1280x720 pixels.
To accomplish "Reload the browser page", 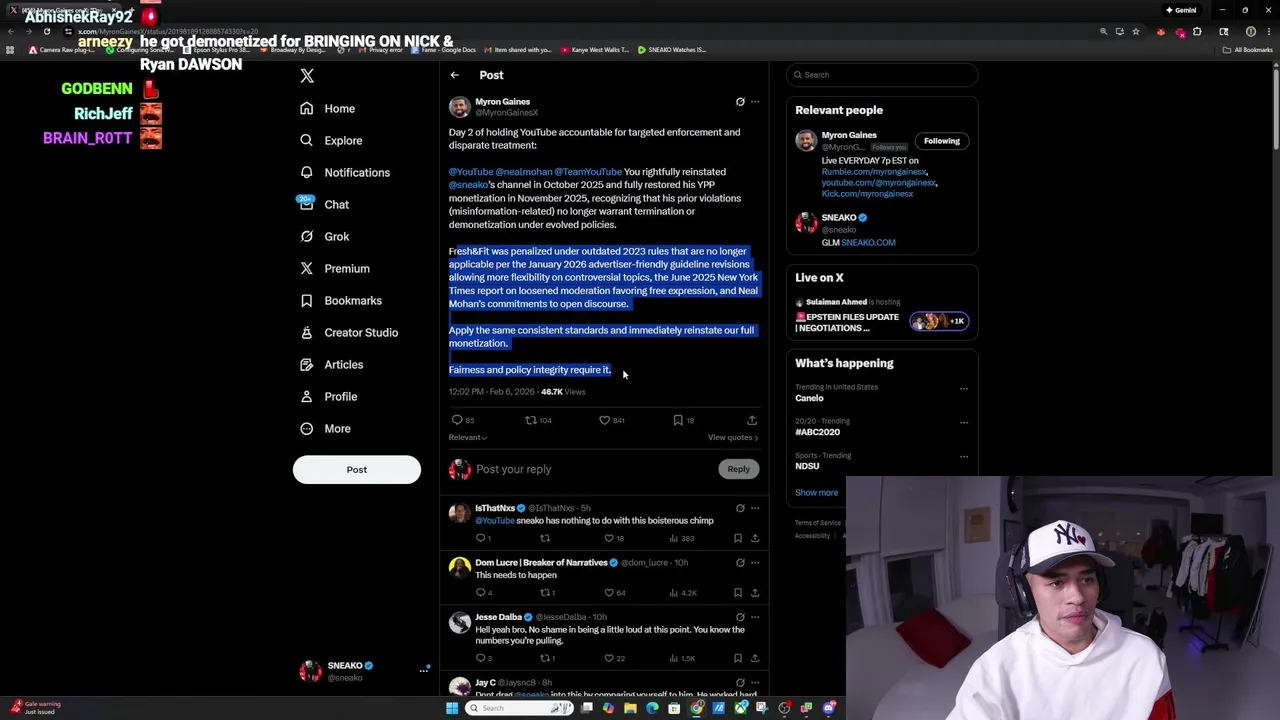I will pyautogui.click(x=47, y=31).
